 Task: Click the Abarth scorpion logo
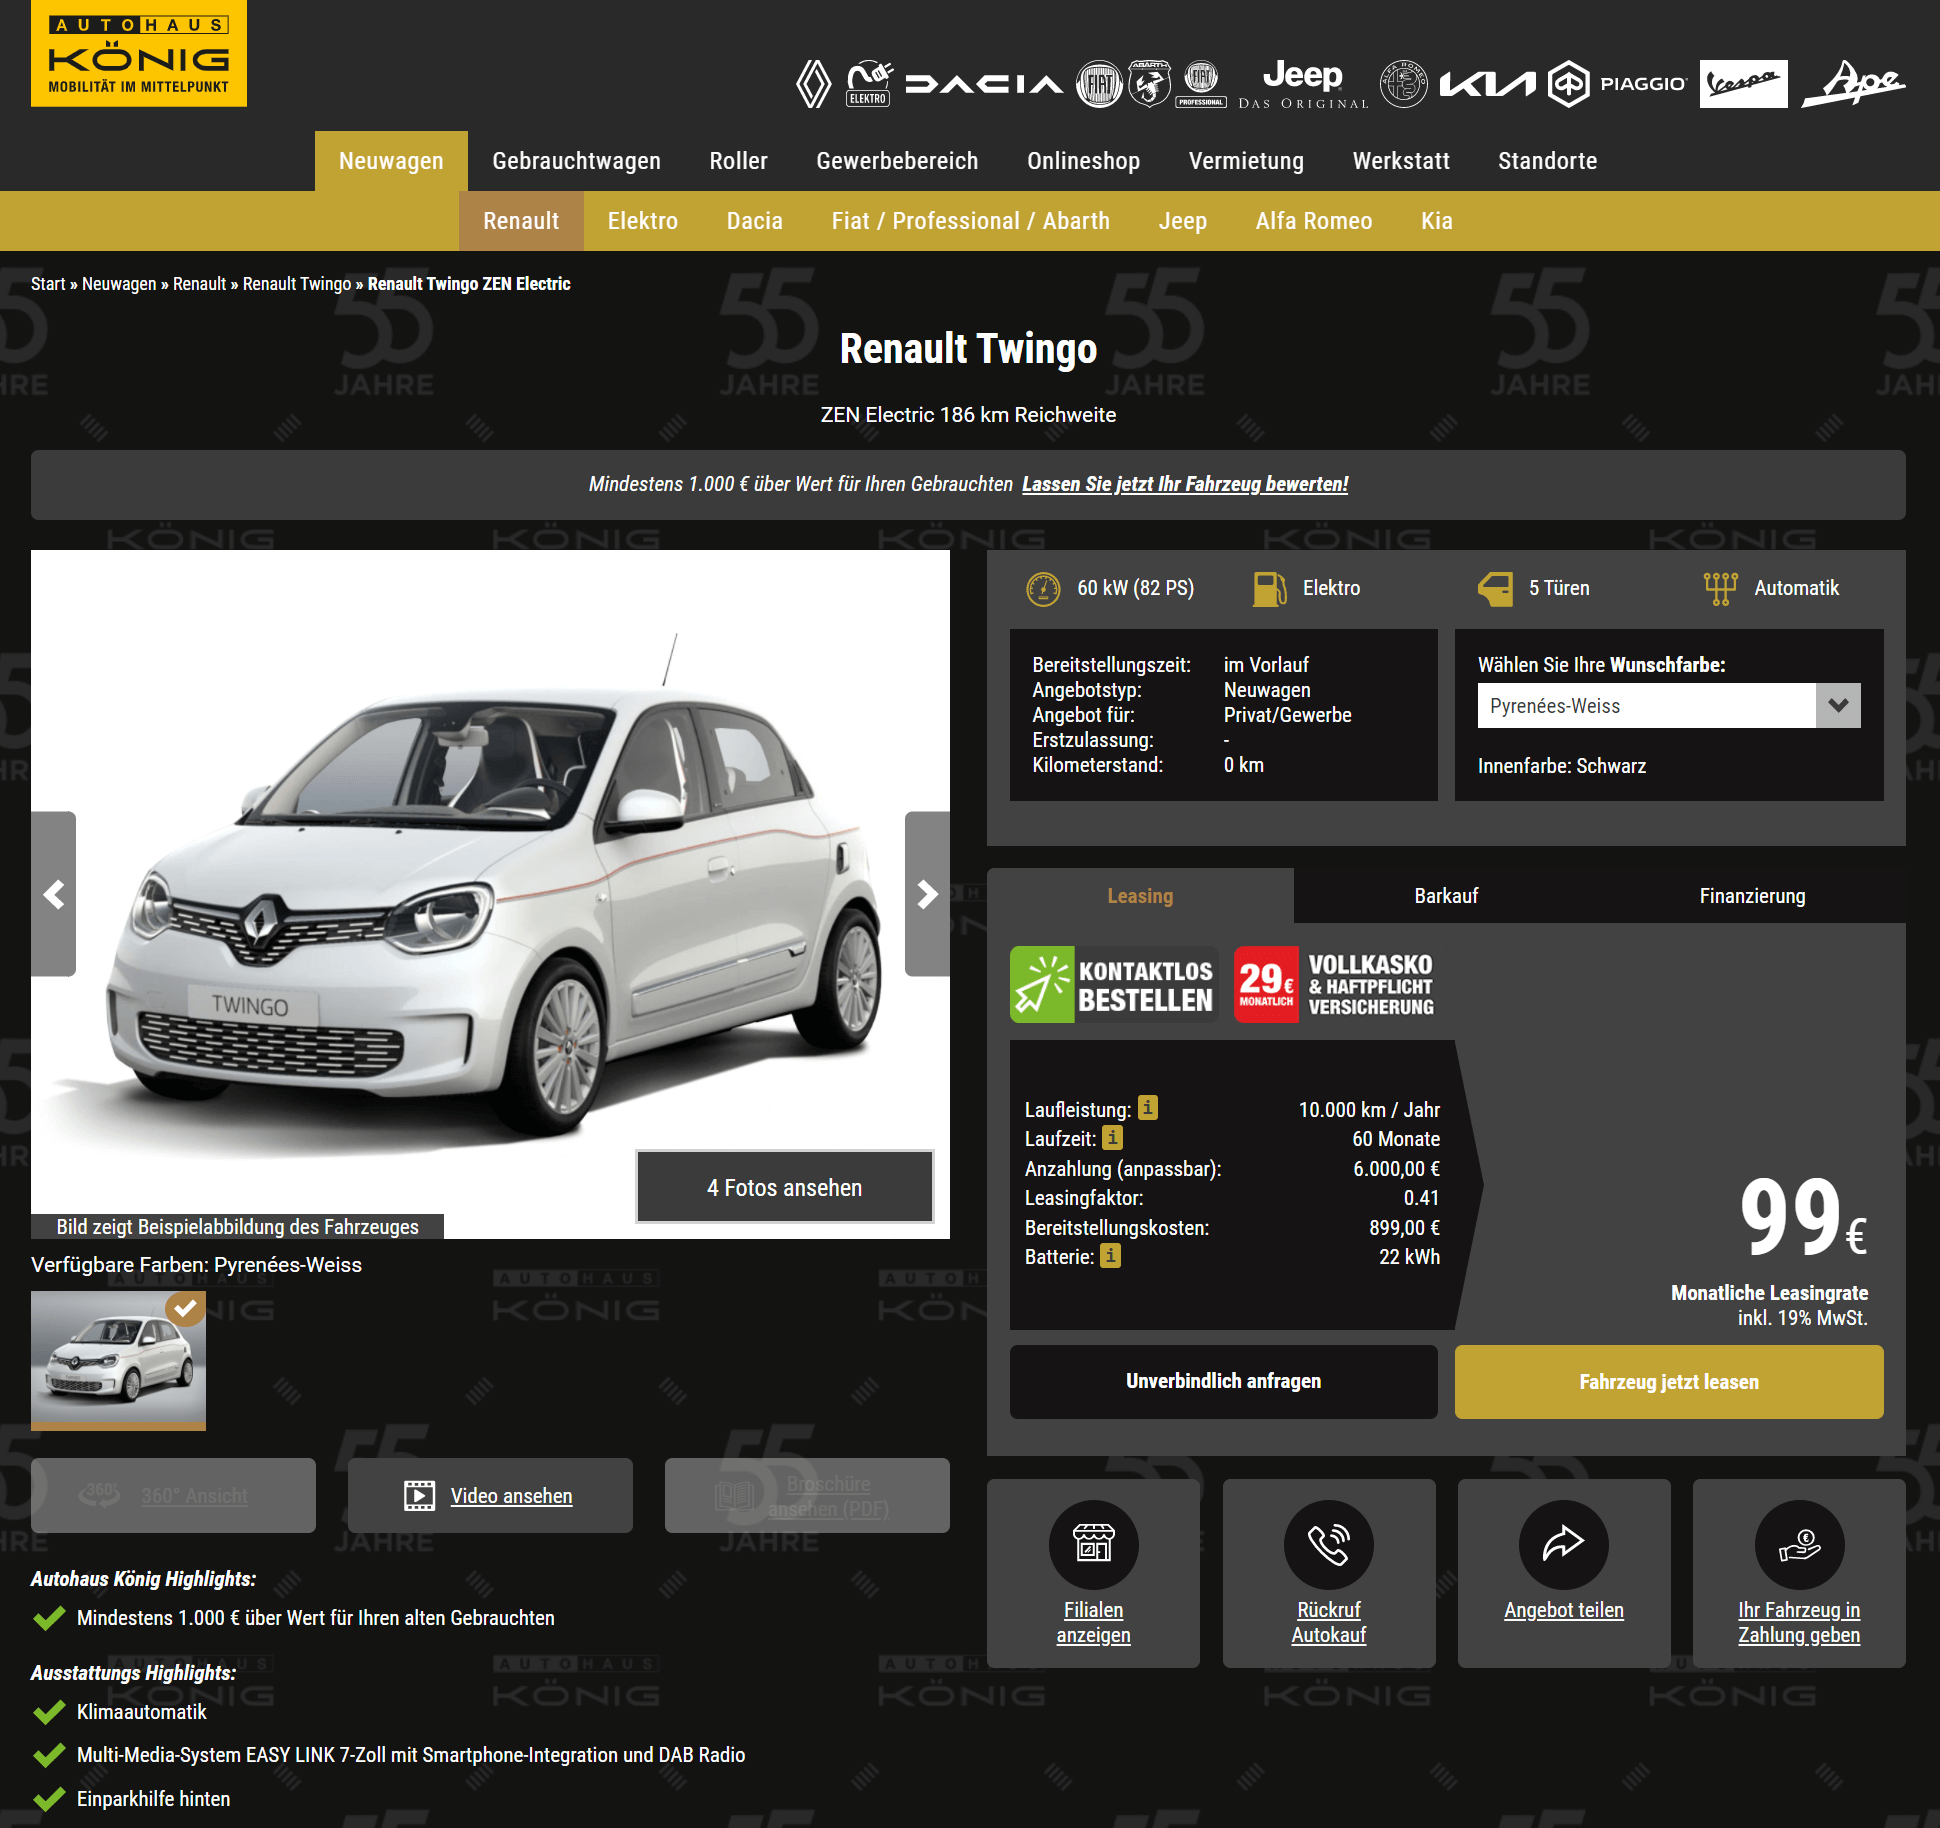click(1149, 84)
